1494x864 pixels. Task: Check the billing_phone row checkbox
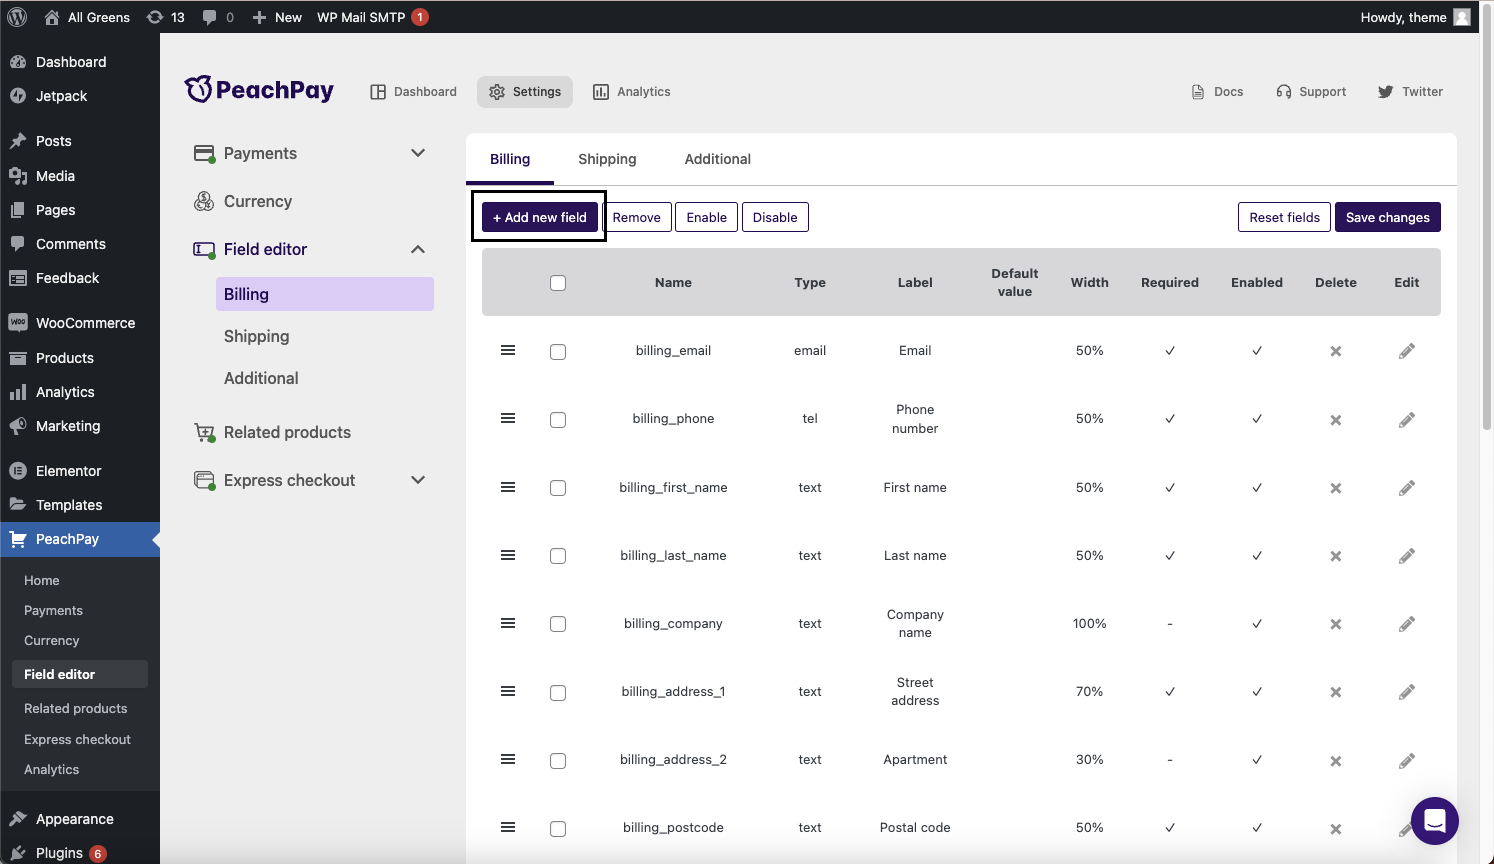558,420
